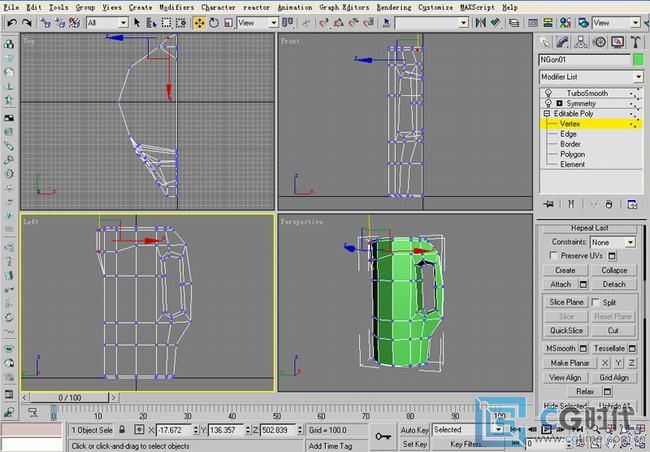Image resolution: width=650 pixels, height=452 pixels.
Task: Activate the Select and Move tool
Action: tap(199, 23)
